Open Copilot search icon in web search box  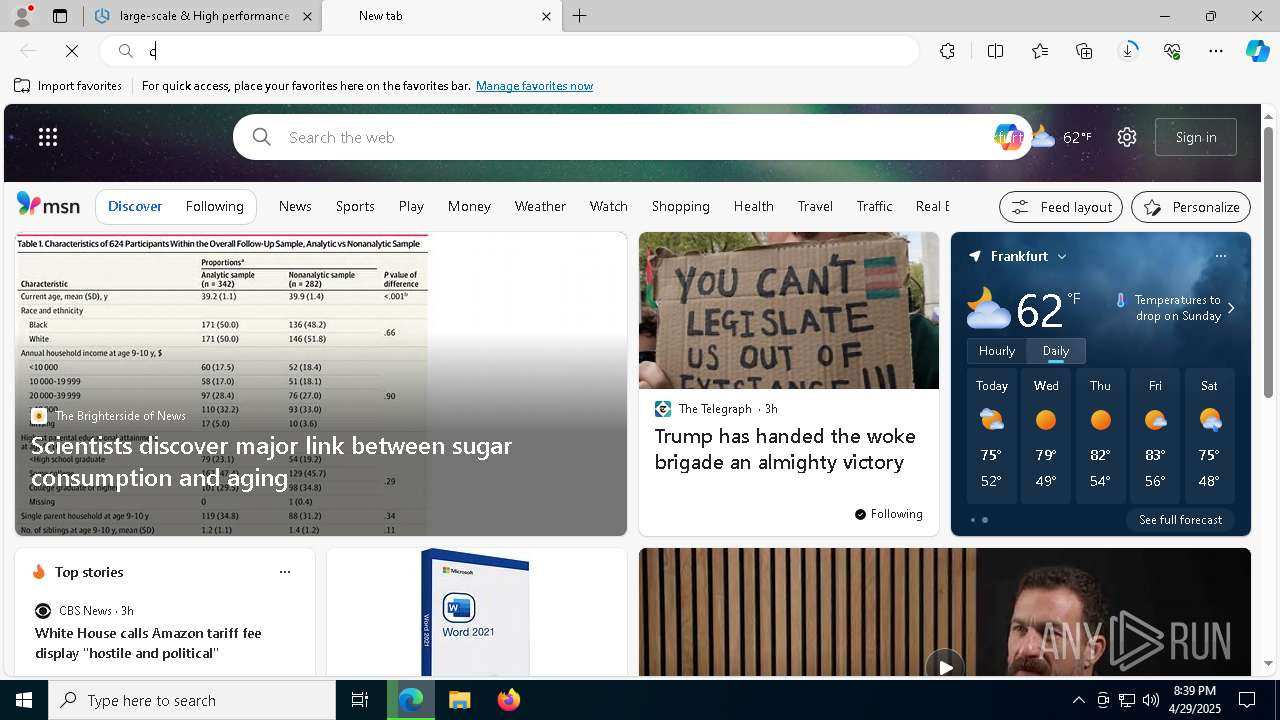(x=1008, y=137)
